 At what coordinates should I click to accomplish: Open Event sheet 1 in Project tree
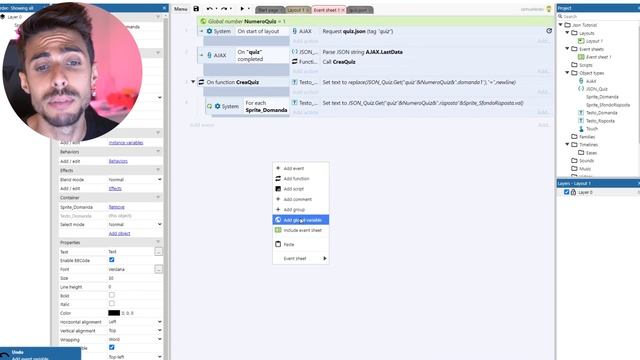pyautogui.click(x=598, y=57)
